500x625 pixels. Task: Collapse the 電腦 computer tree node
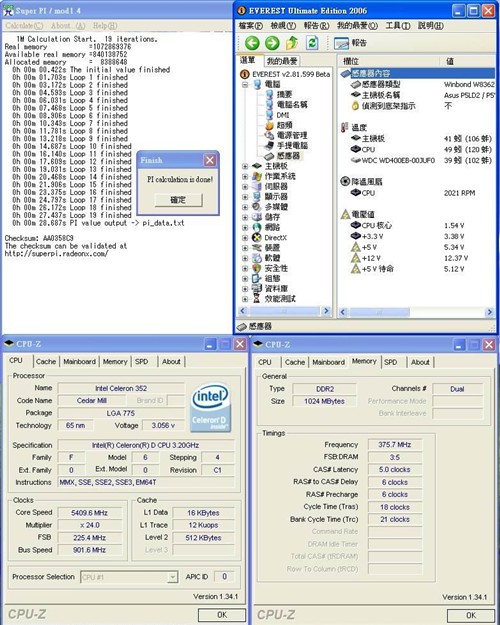coord(245,85)
